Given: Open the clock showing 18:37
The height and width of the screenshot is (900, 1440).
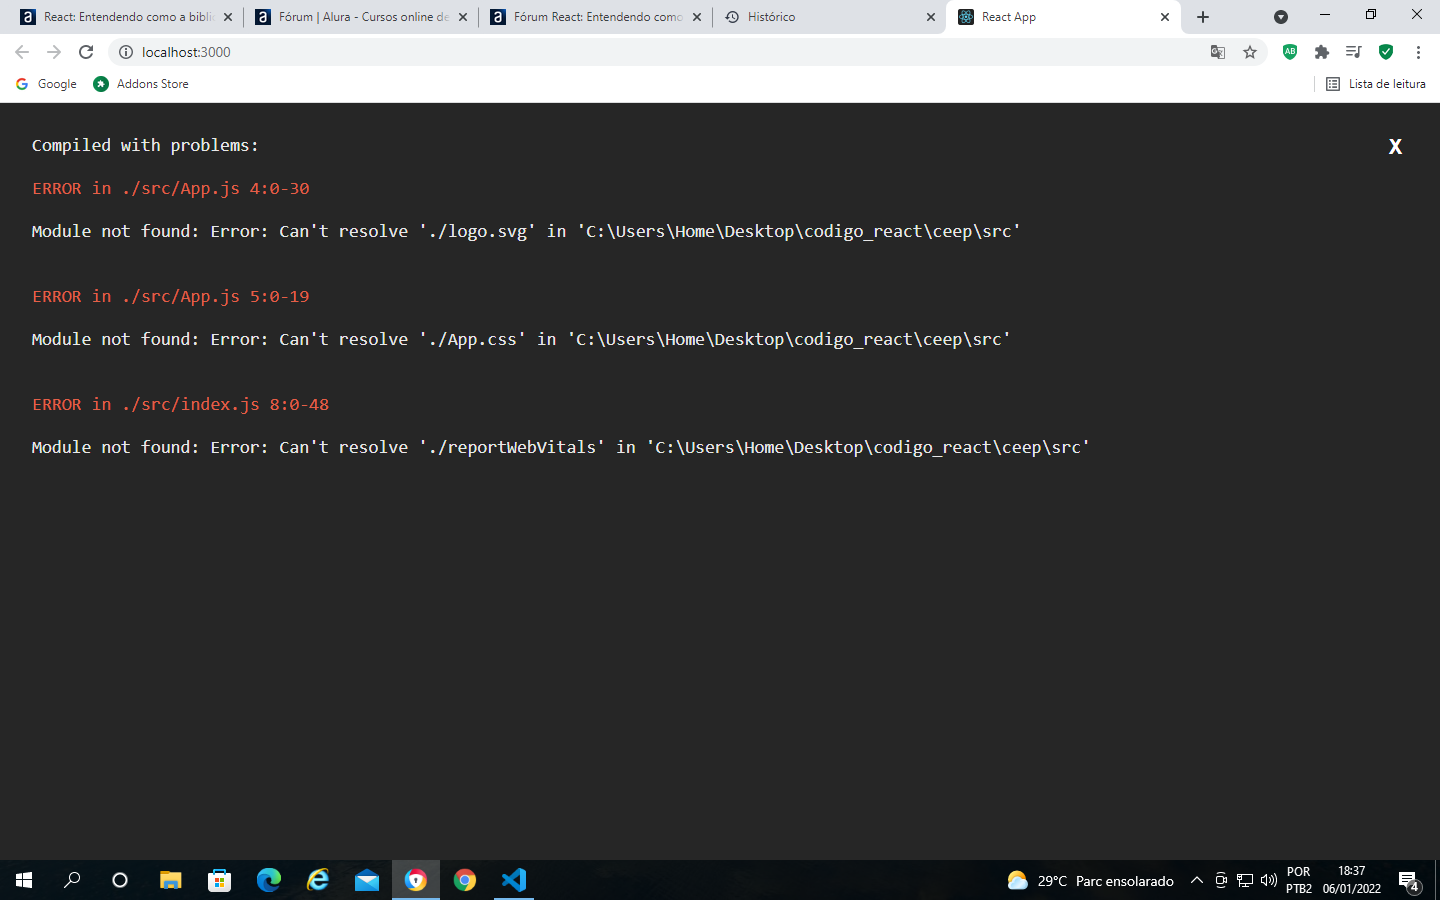Looking at the screenshot, I should click(1352, 880).
